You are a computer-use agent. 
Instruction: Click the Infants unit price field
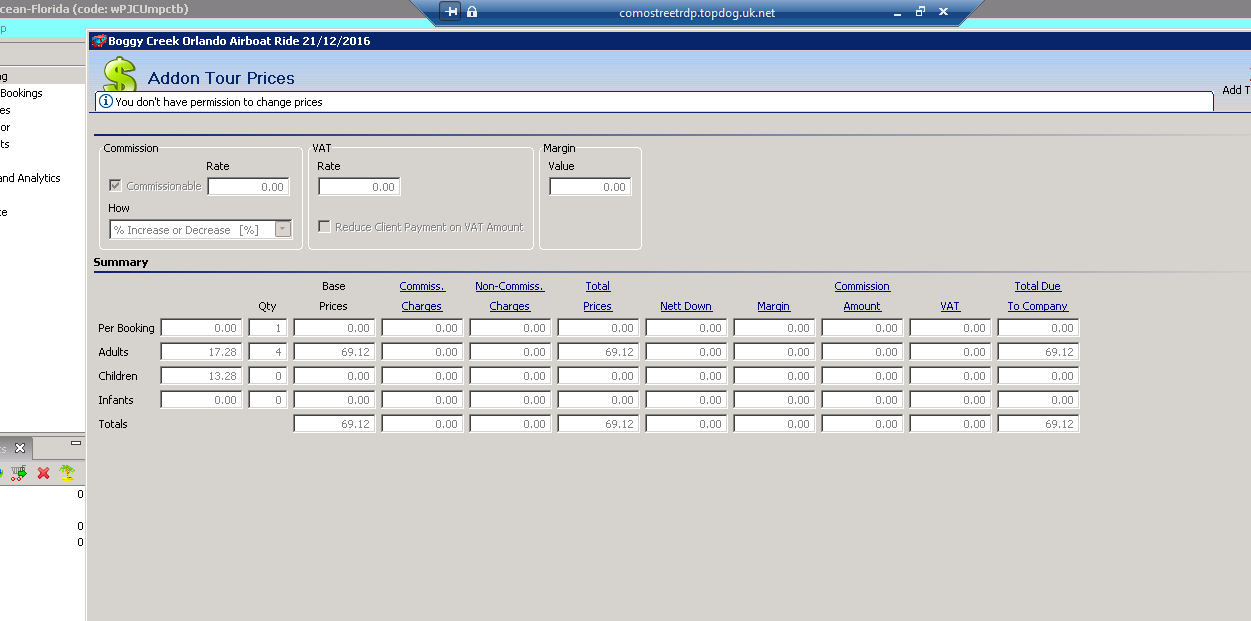(201, 400)
